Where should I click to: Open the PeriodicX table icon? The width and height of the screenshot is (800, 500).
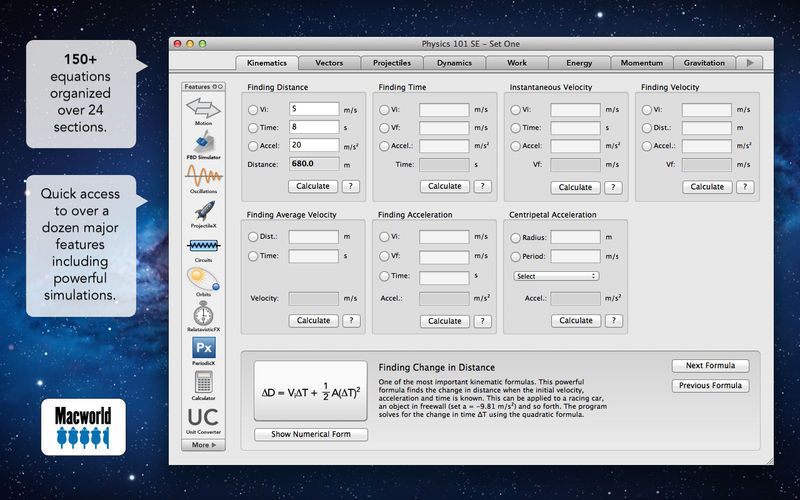(x=202, y=348)
